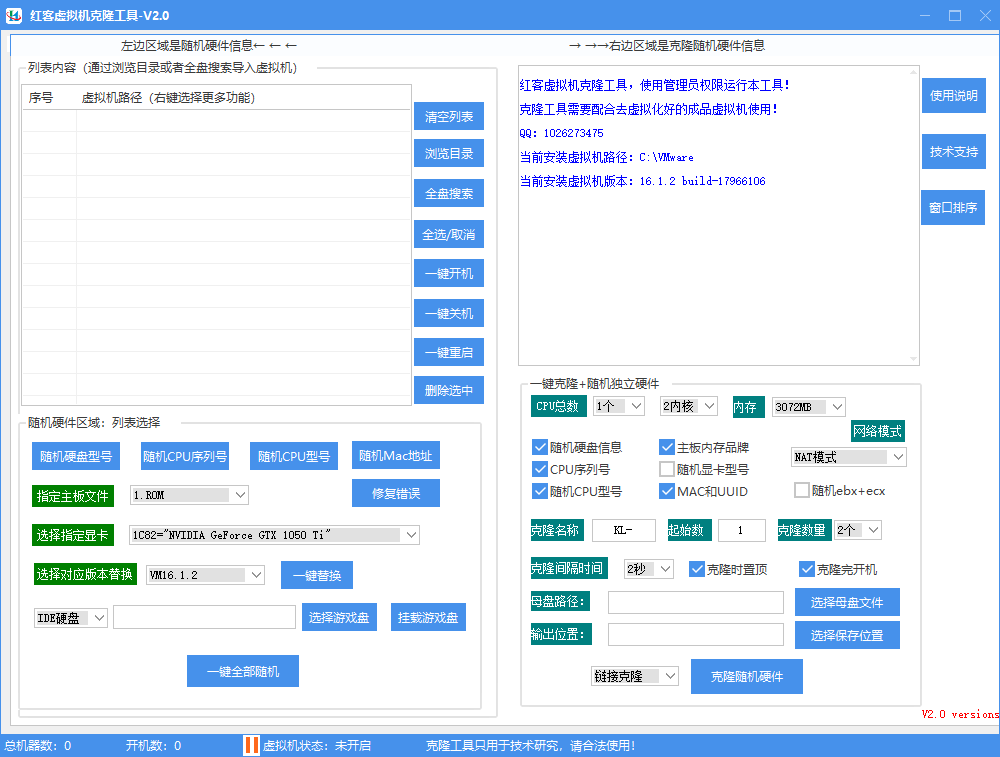Open the NAT模式 network mode dropdown
Viewport: 1000px width, 757px height.
coord(897,457)
